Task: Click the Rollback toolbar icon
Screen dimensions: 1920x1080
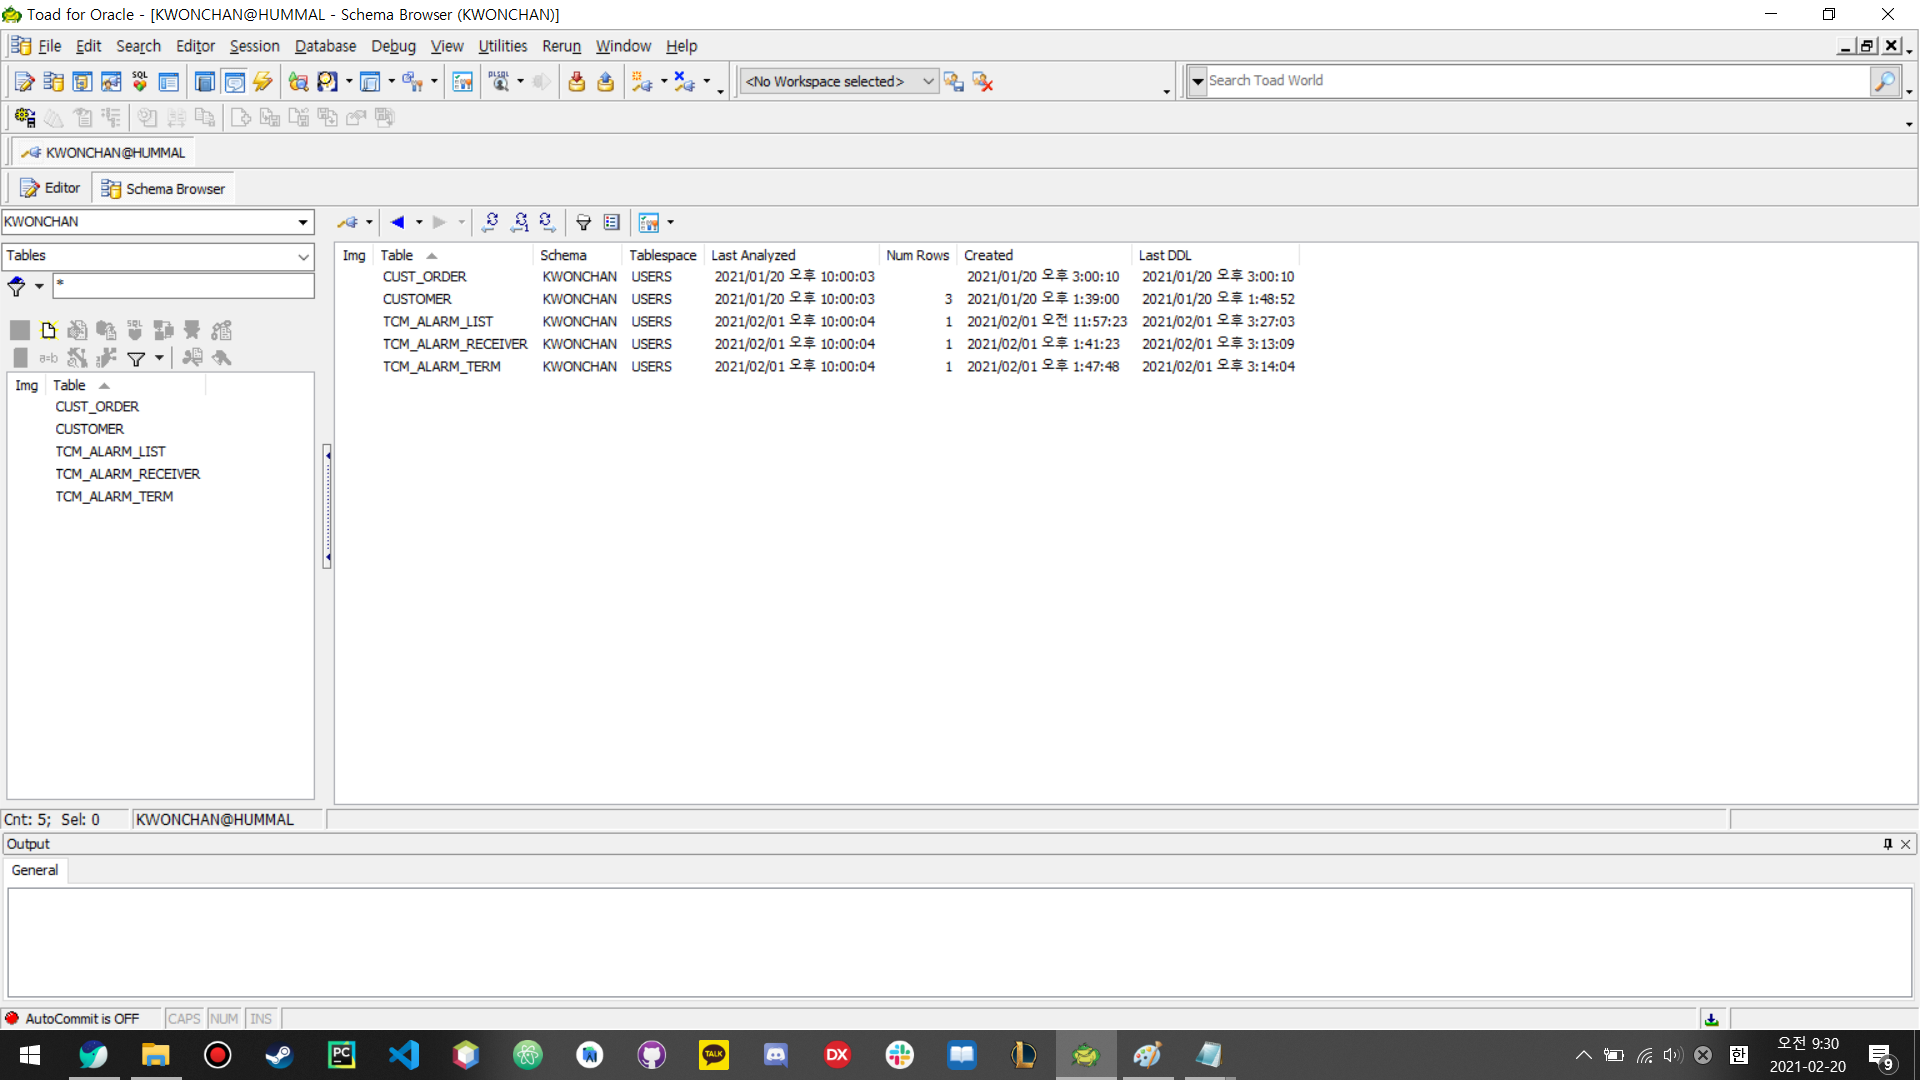Action: (x=605, y=82)
